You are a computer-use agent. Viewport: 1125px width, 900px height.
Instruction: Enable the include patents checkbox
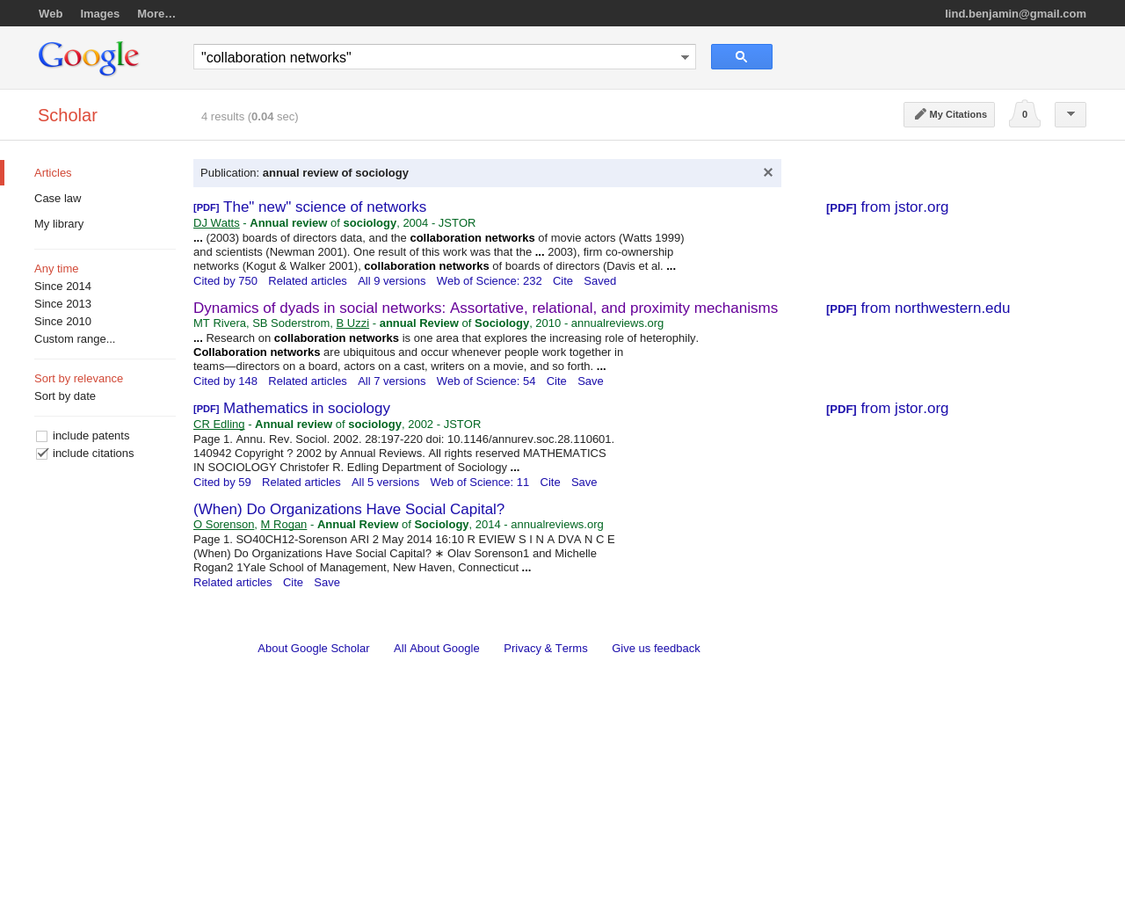click(42, 436)
